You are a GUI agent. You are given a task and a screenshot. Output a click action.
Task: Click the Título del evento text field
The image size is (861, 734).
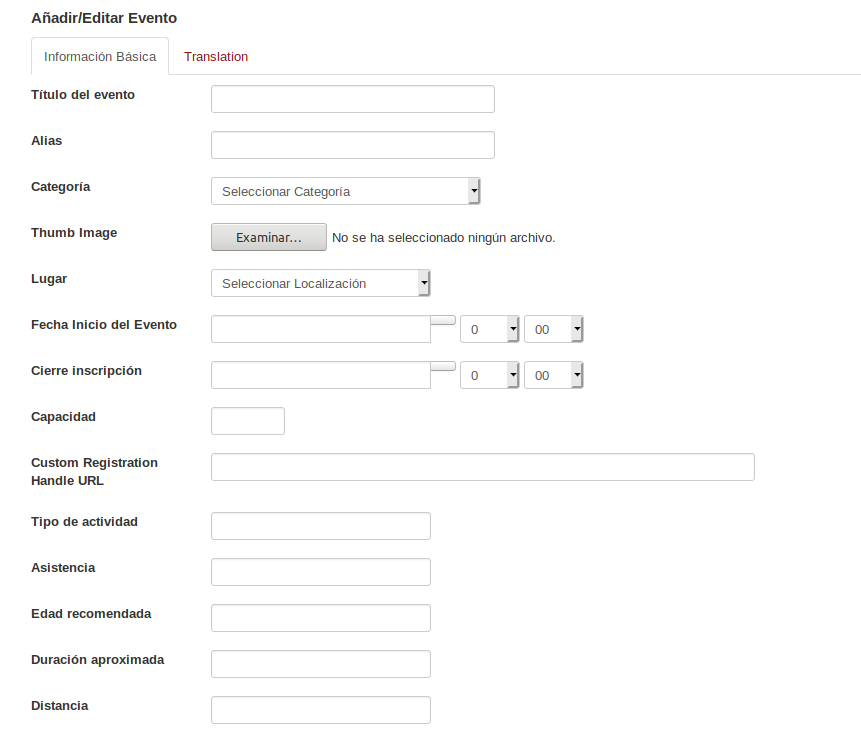(x=352, y=99)
